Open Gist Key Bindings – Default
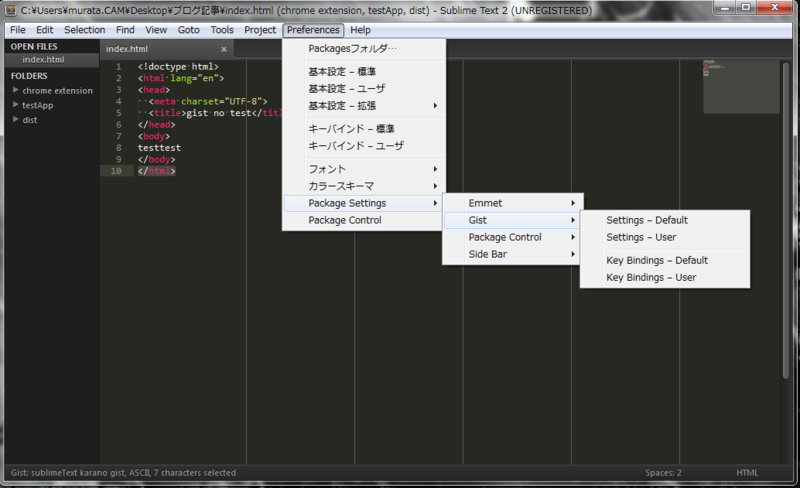800x488 pixels. 665,260
